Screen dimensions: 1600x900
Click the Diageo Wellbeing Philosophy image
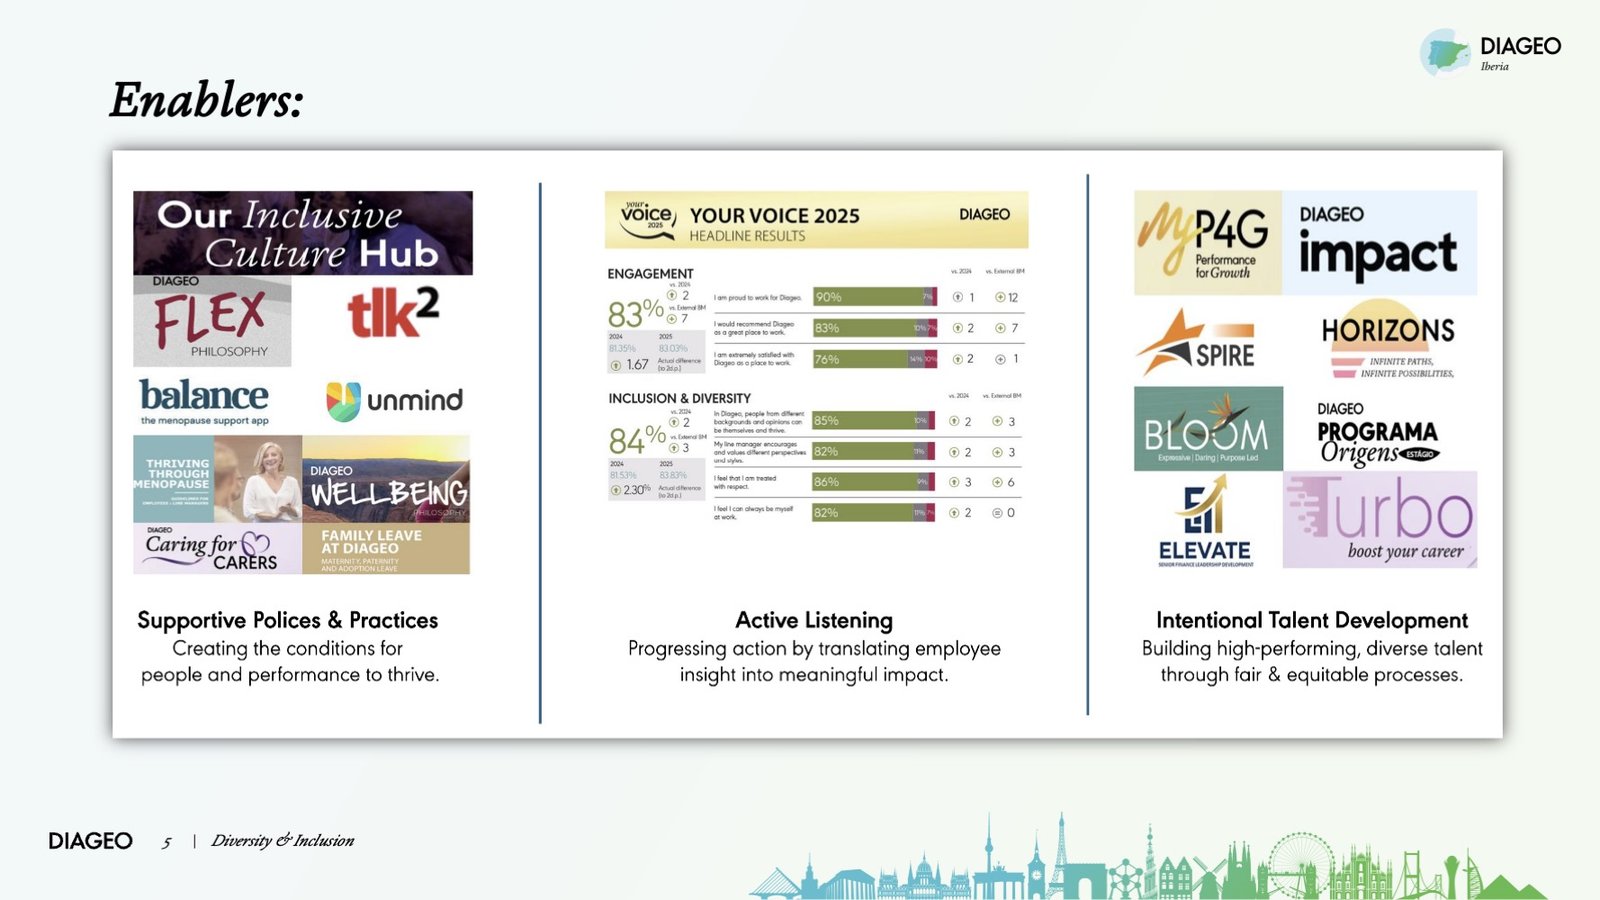click(386, 478)
